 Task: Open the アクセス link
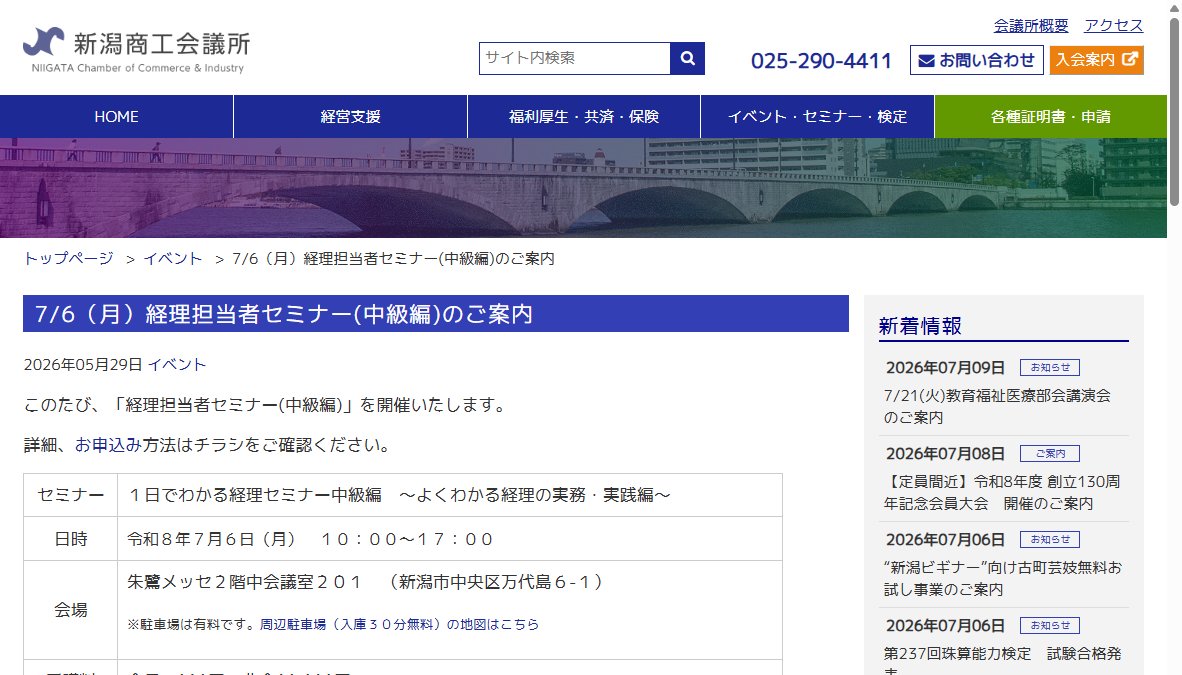pos(1113,26)
